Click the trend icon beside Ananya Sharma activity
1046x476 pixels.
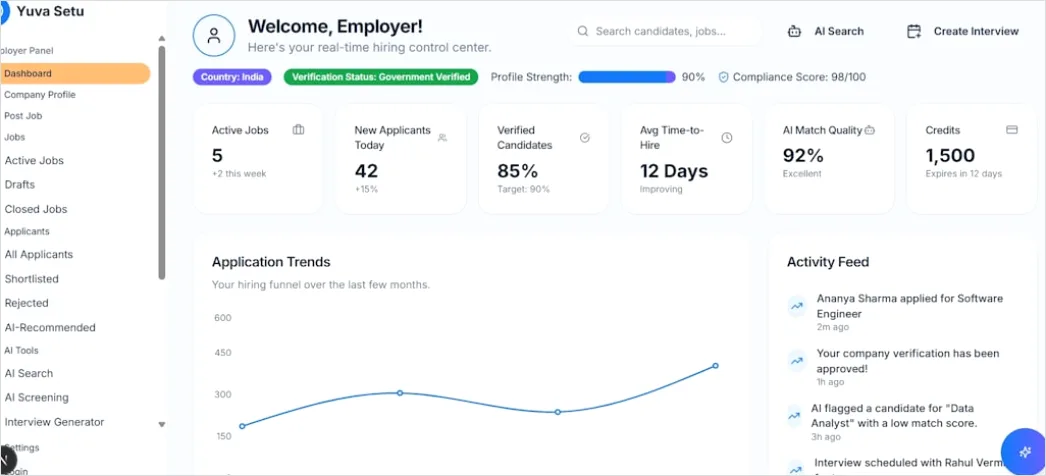point(797,307)
